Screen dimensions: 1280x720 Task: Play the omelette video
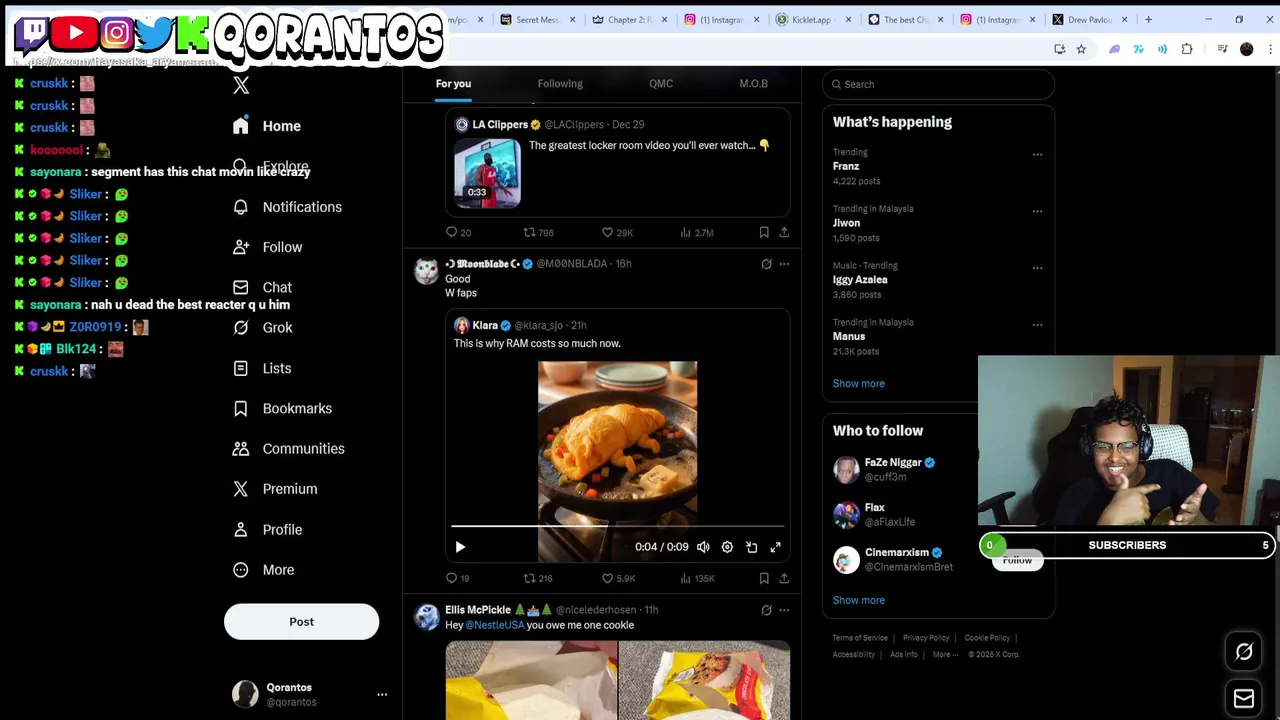pos(460,547)
